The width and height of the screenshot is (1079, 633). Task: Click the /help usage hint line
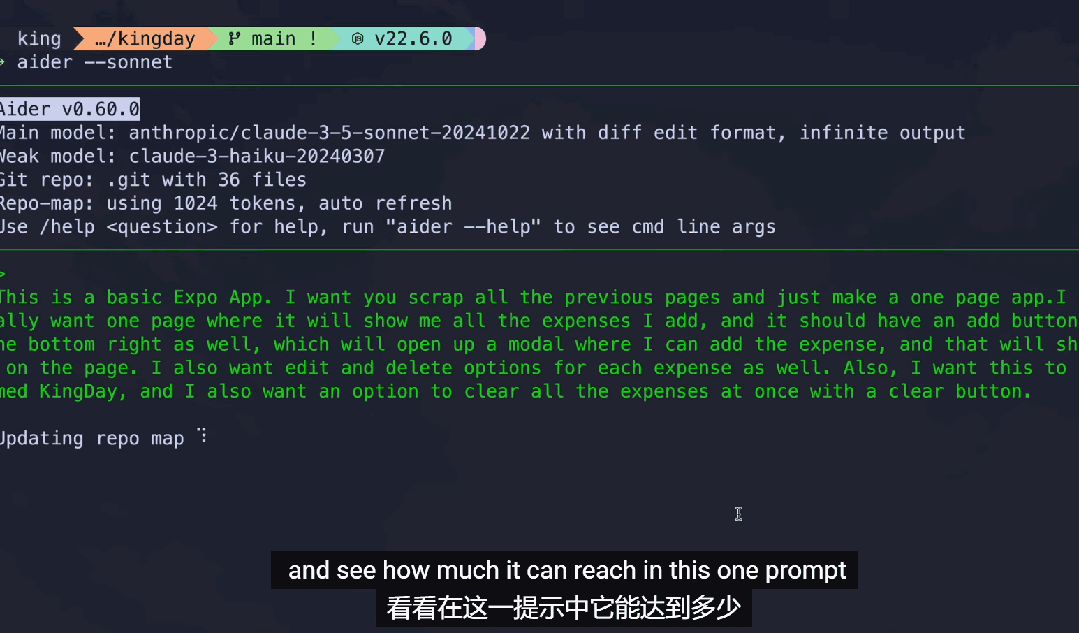386,227
